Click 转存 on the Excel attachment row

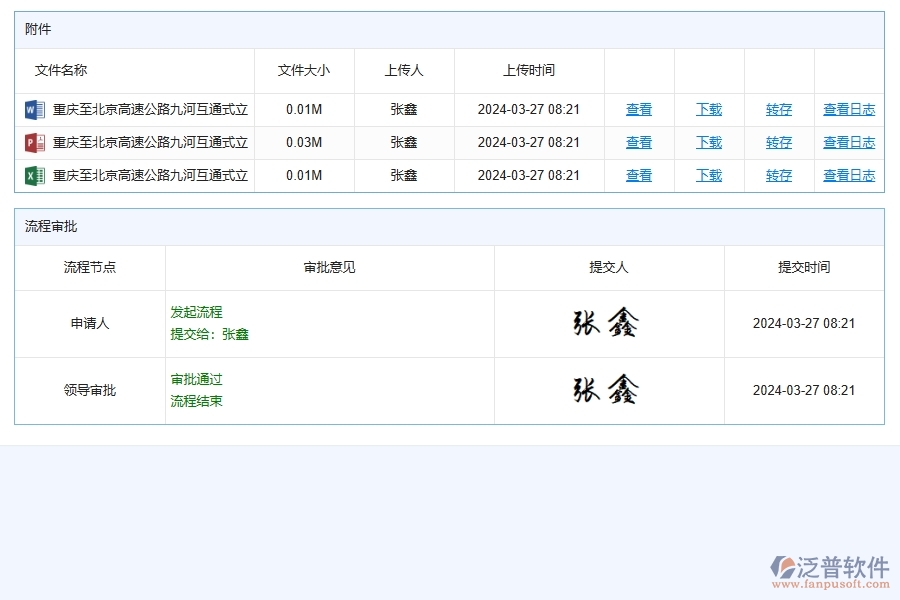pyautogui.click(x=778, y=175)
